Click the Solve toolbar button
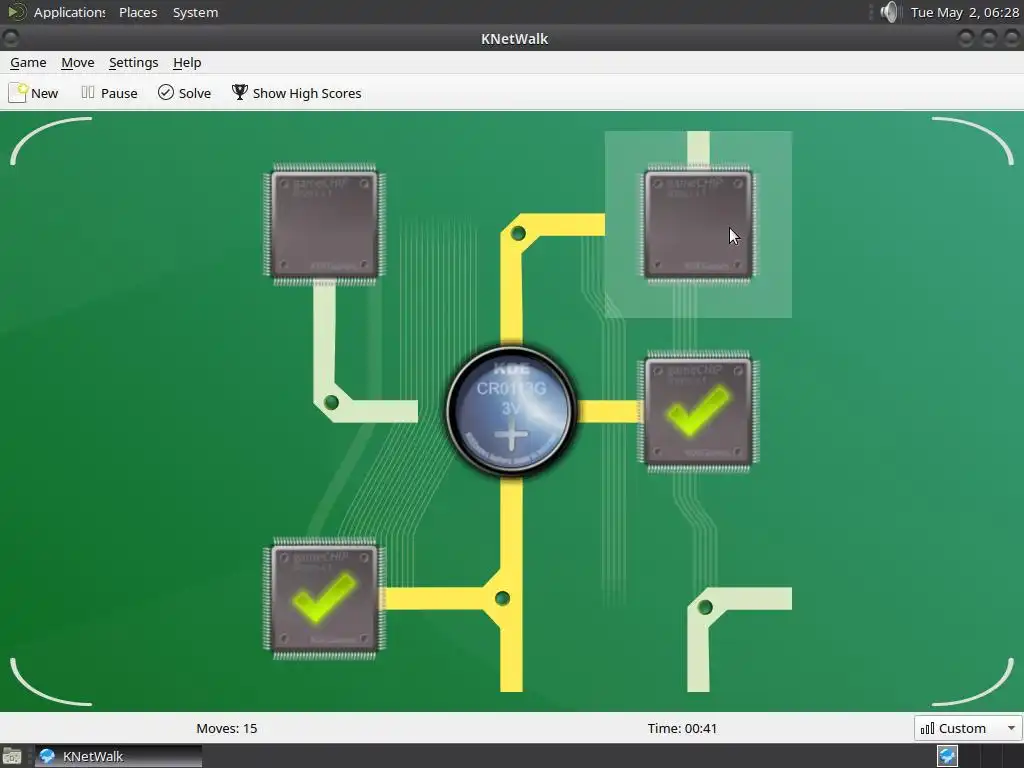 pyautogui.click(x=184, y=93)
